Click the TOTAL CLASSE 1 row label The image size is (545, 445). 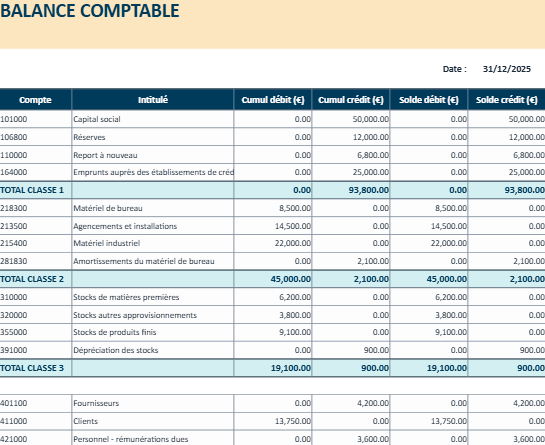32,190
